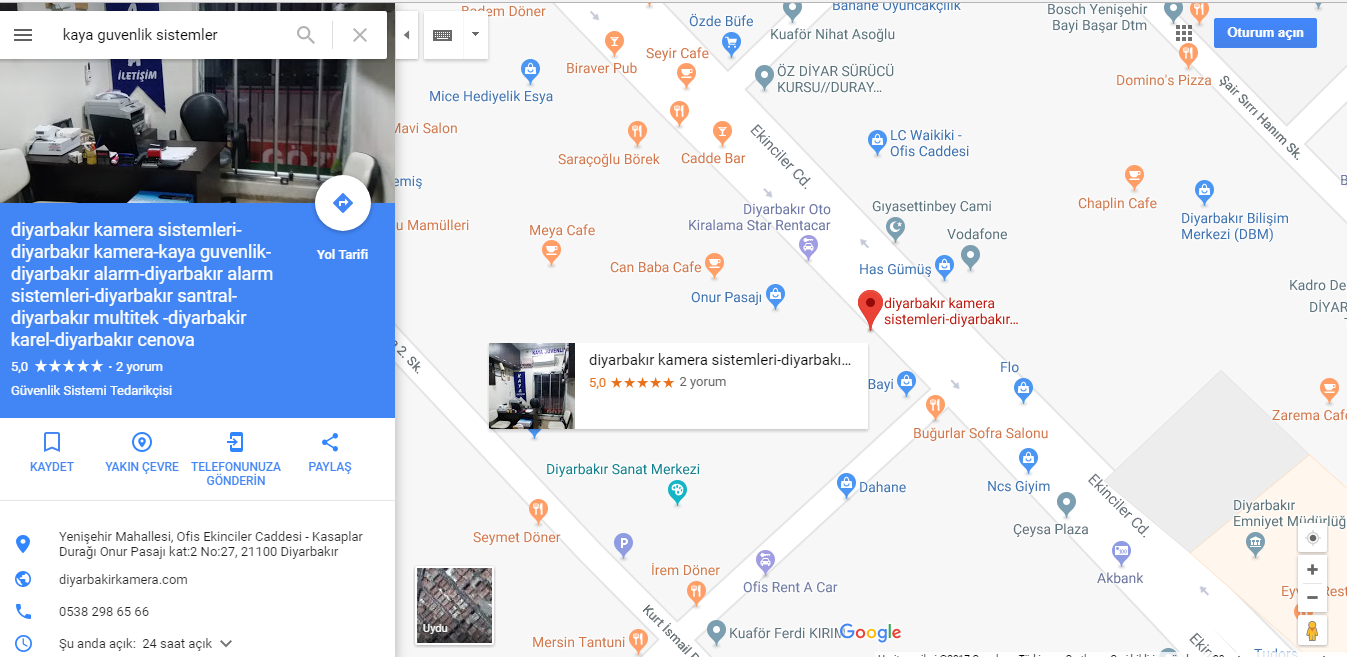Screen dimensions: 1350x657
Task: Switch to satellite view Uydu thumbnail
Action: (454, 606)
